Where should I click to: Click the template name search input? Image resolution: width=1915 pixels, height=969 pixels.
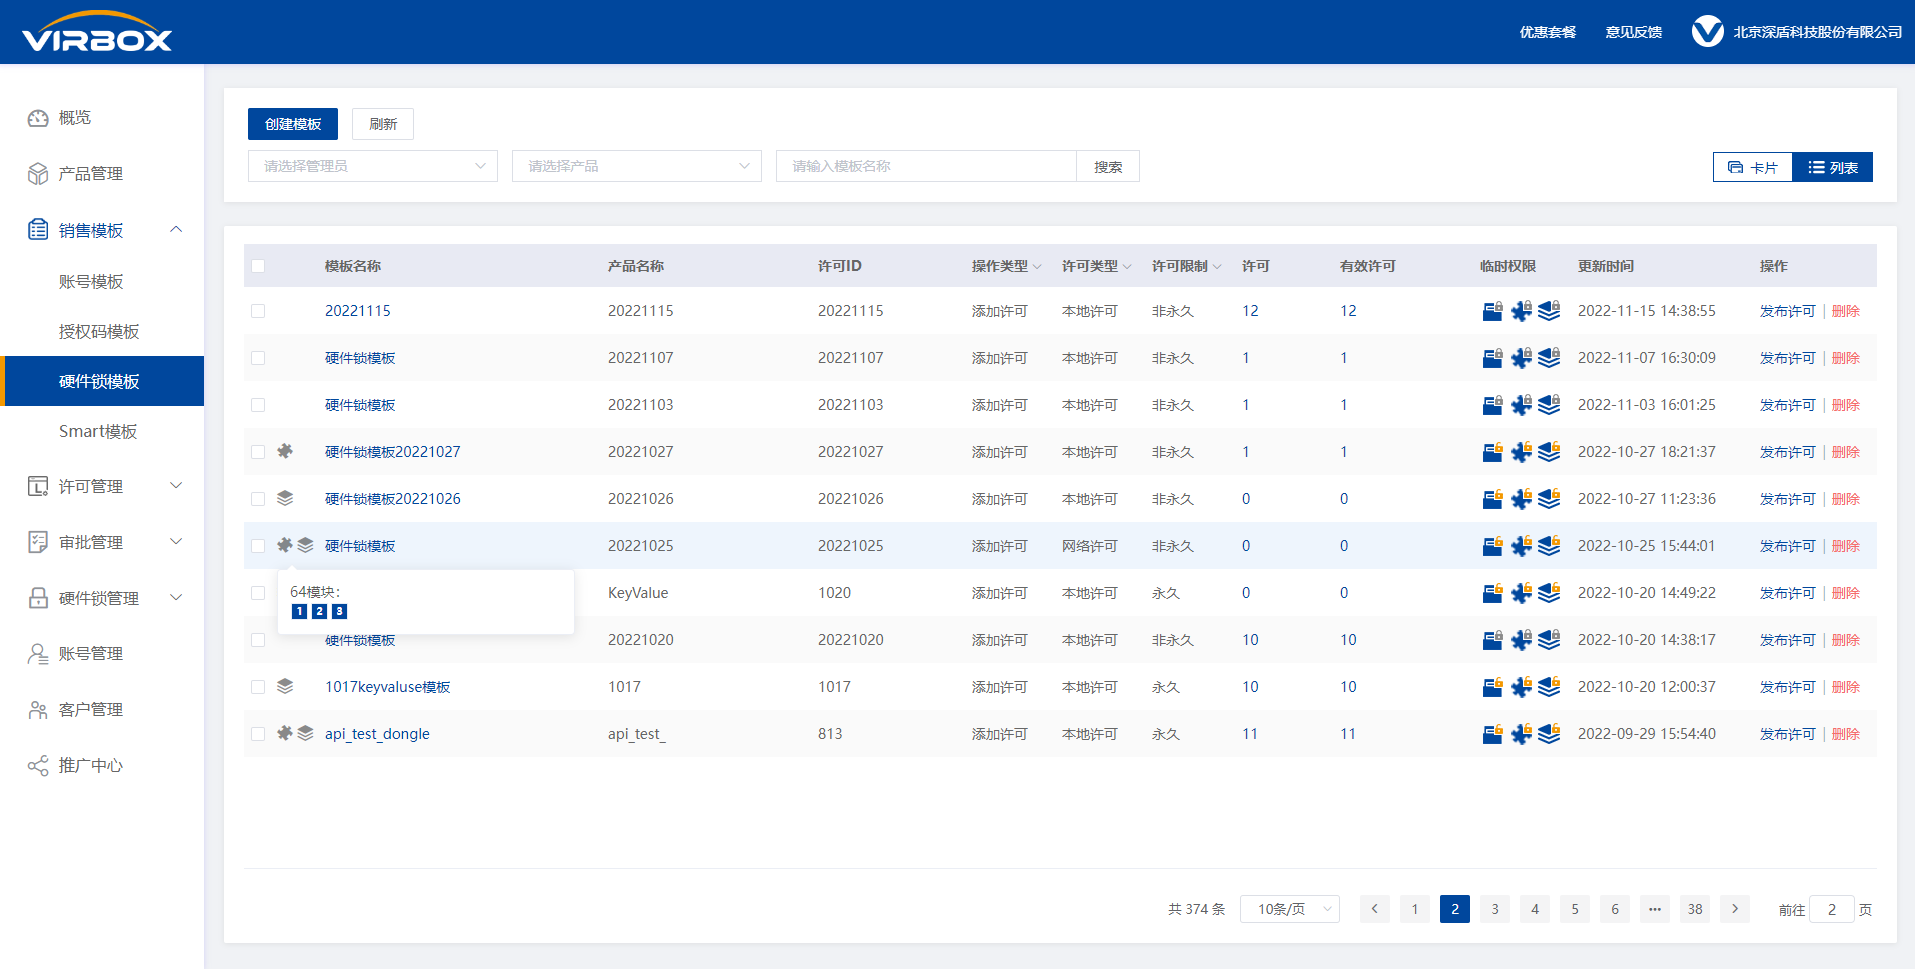click(x=926, y=166)
